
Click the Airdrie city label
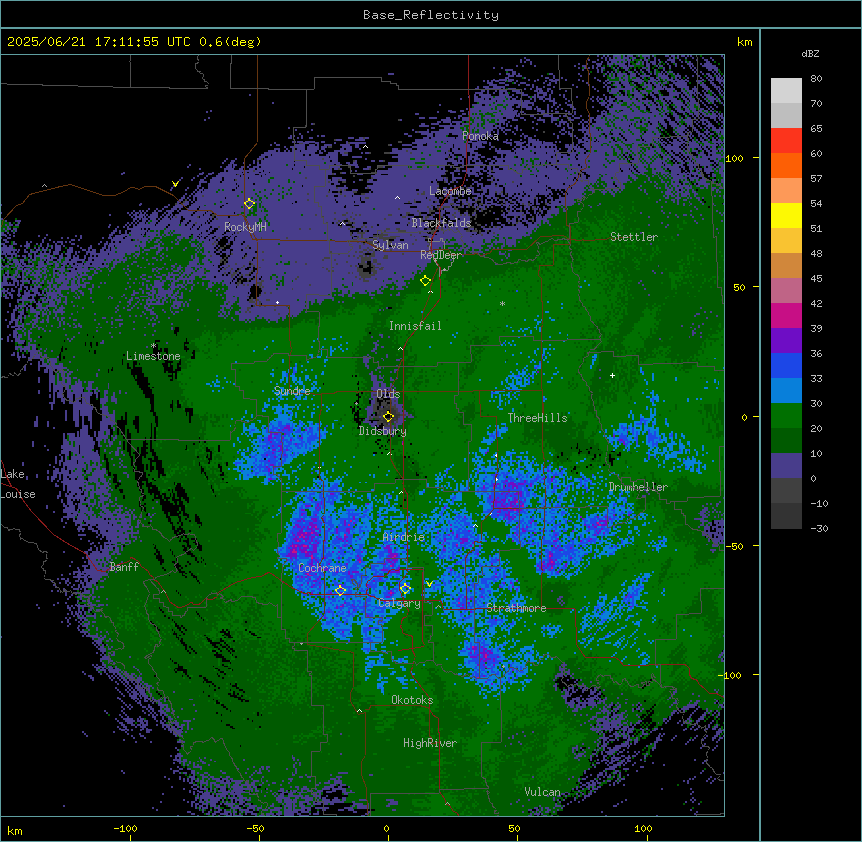[403, 537]
